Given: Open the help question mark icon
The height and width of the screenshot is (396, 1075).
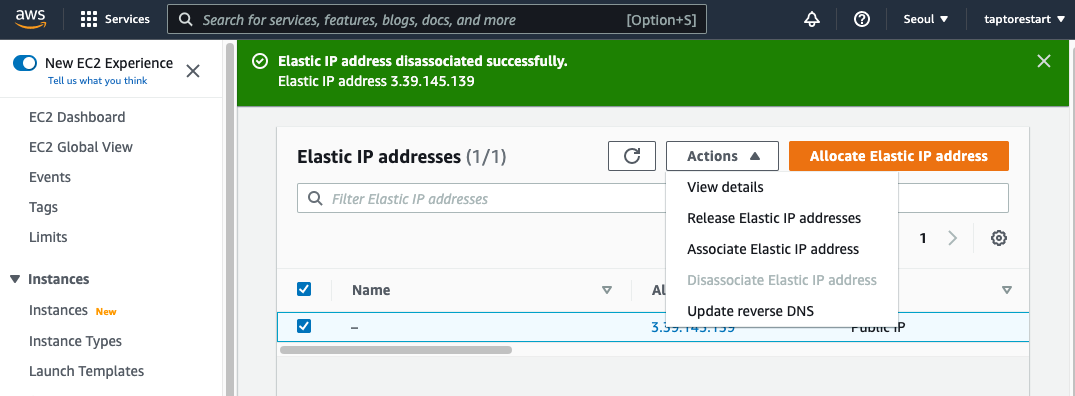Looking at the screenshot, I should pos(862,19).
